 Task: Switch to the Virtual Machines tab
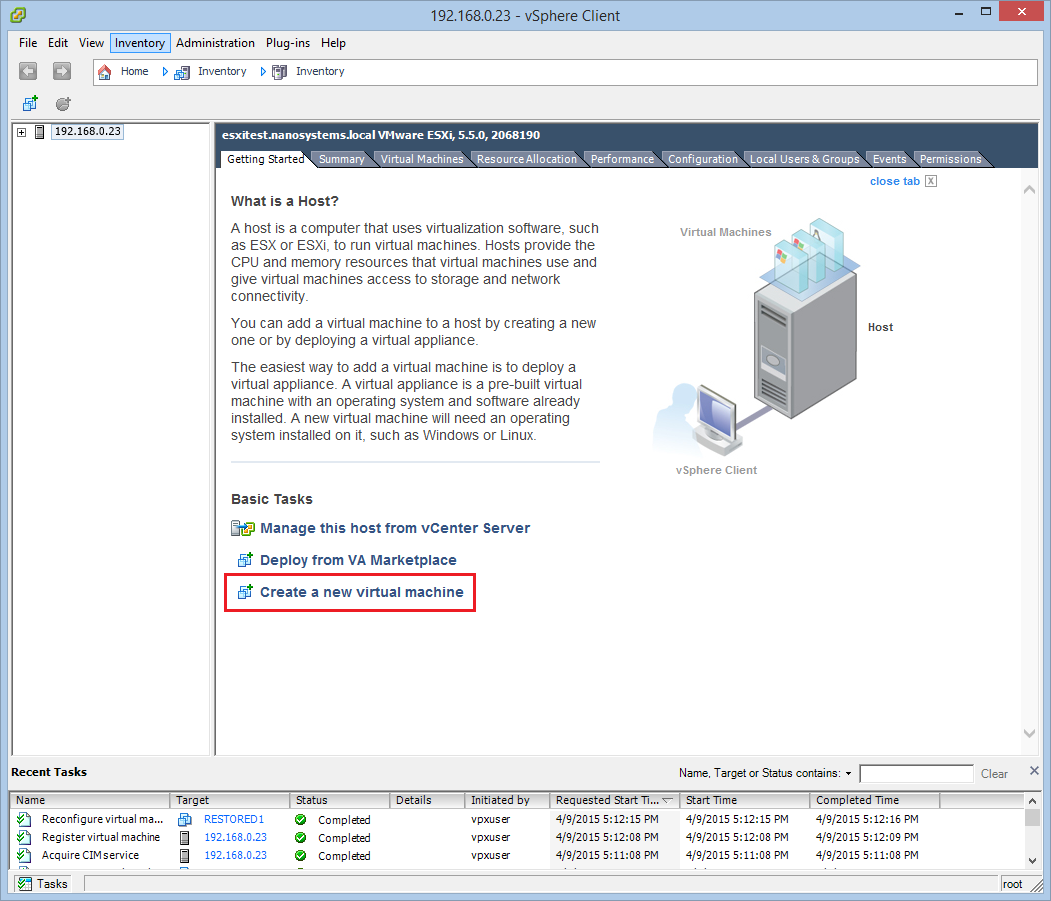(x=422, y=159)
